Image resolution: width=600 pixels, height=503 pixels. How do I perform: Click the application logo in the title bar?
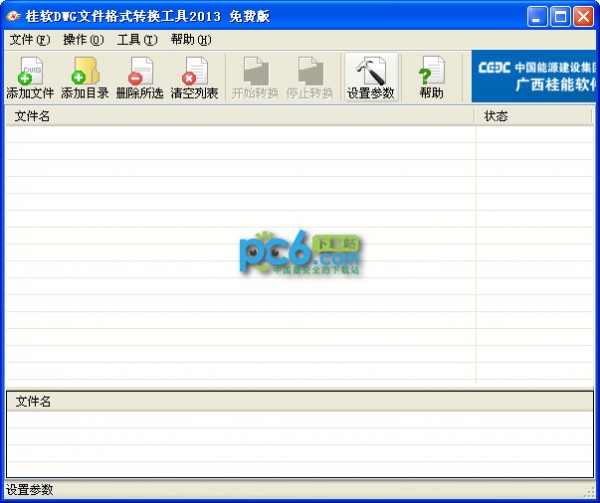click(13, 16)
